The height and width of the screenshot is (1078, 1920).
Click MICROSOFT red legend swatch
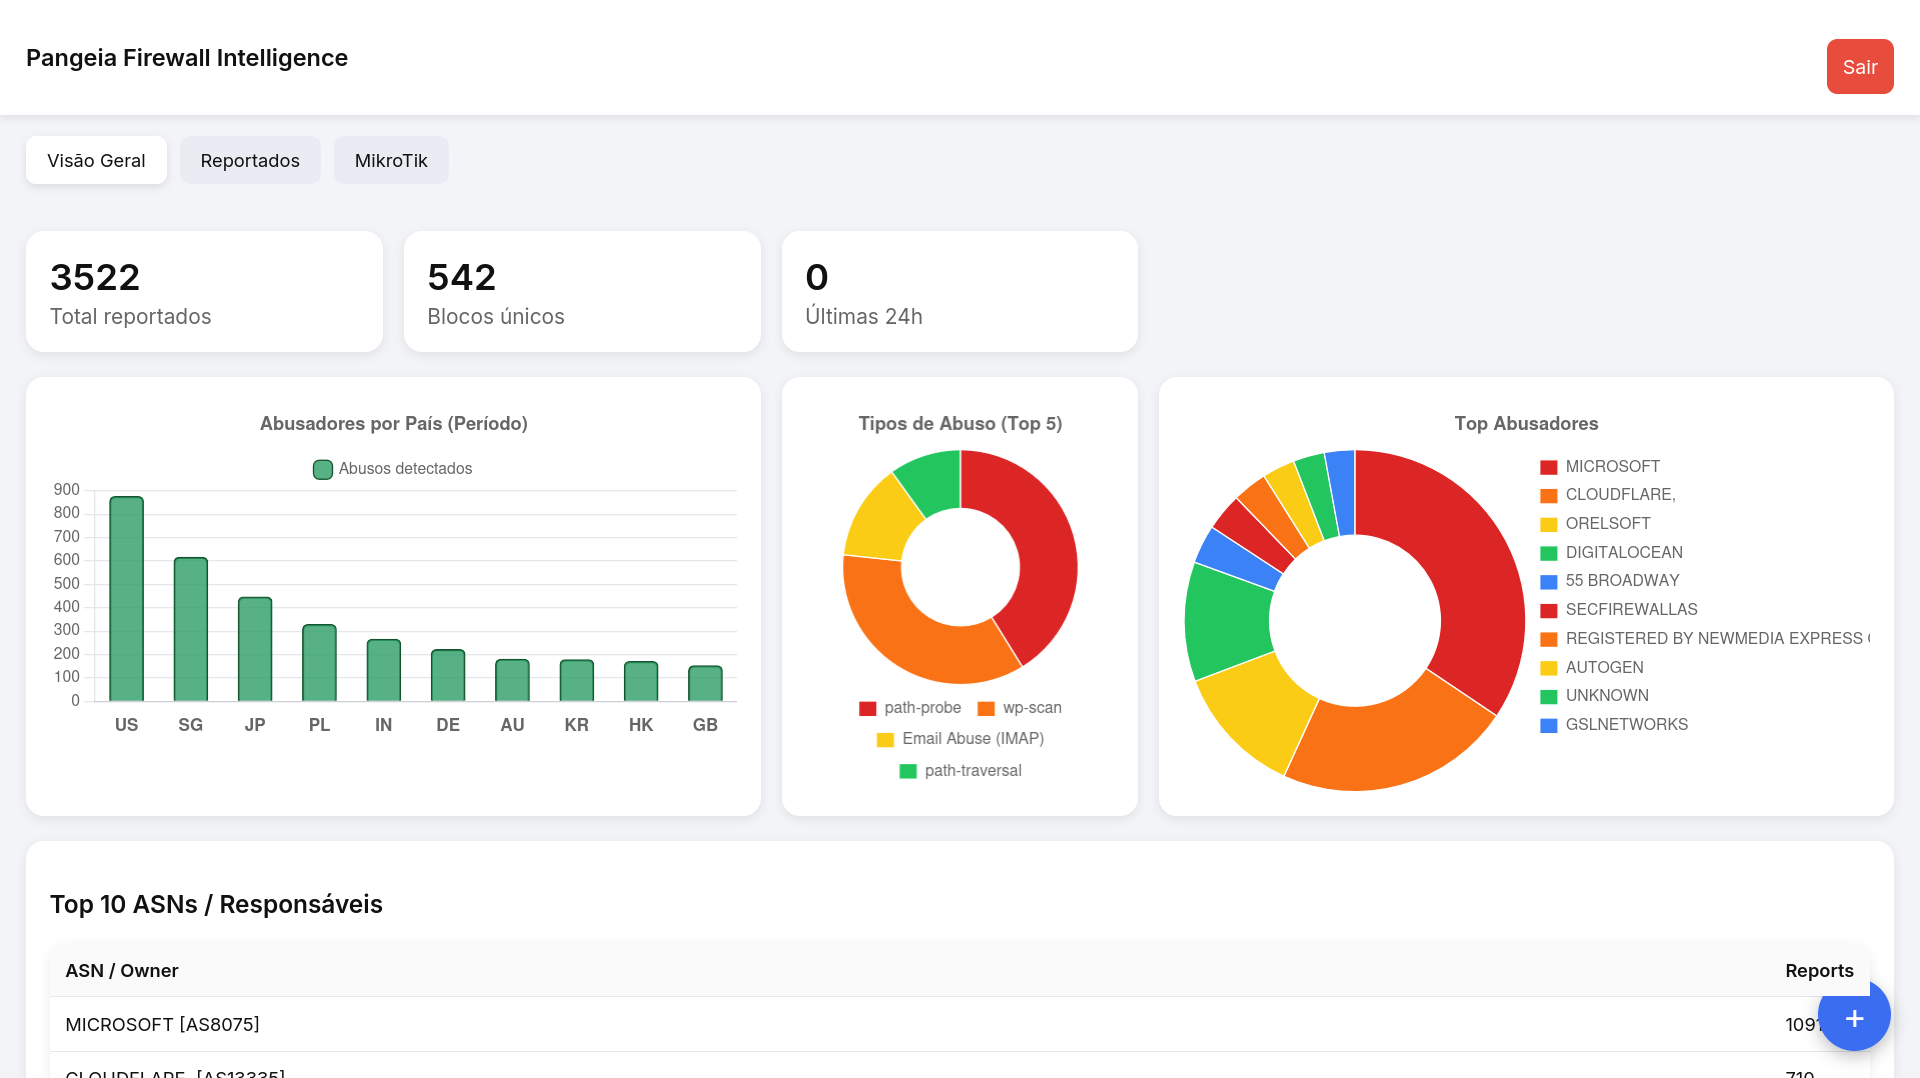pyautogui.click(x=1549, y=467)
